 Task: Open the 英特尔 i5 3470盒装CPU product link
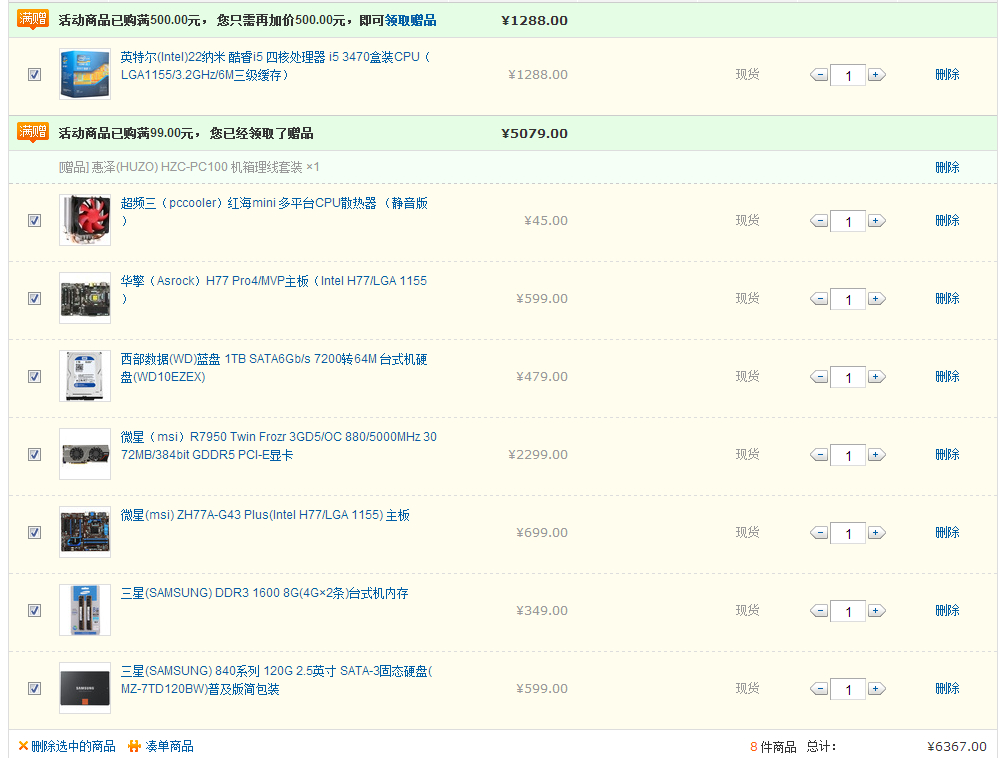click(275, 66)
